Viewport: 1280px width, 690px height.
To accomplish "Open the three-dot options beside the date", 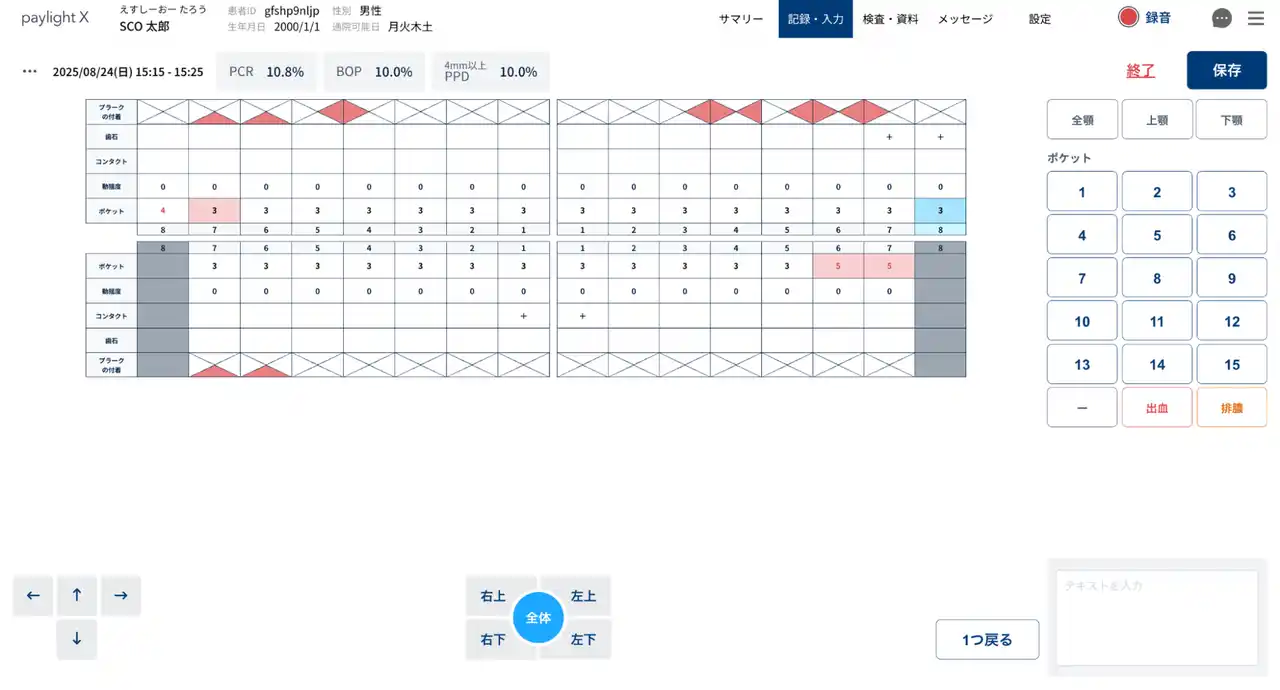I will pos(29,72).
